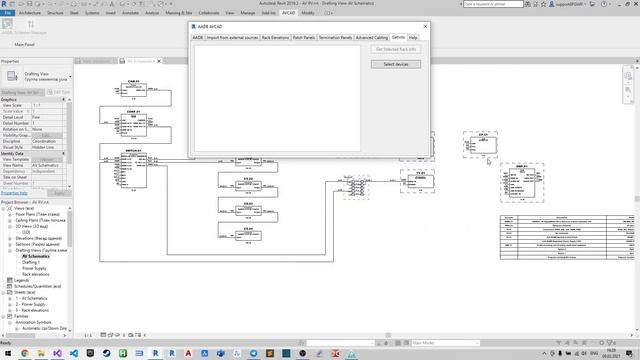Switch to the Architecture ribbon tab
The width and height of the screenshot is (640, 360).
[x=30, y=13]
